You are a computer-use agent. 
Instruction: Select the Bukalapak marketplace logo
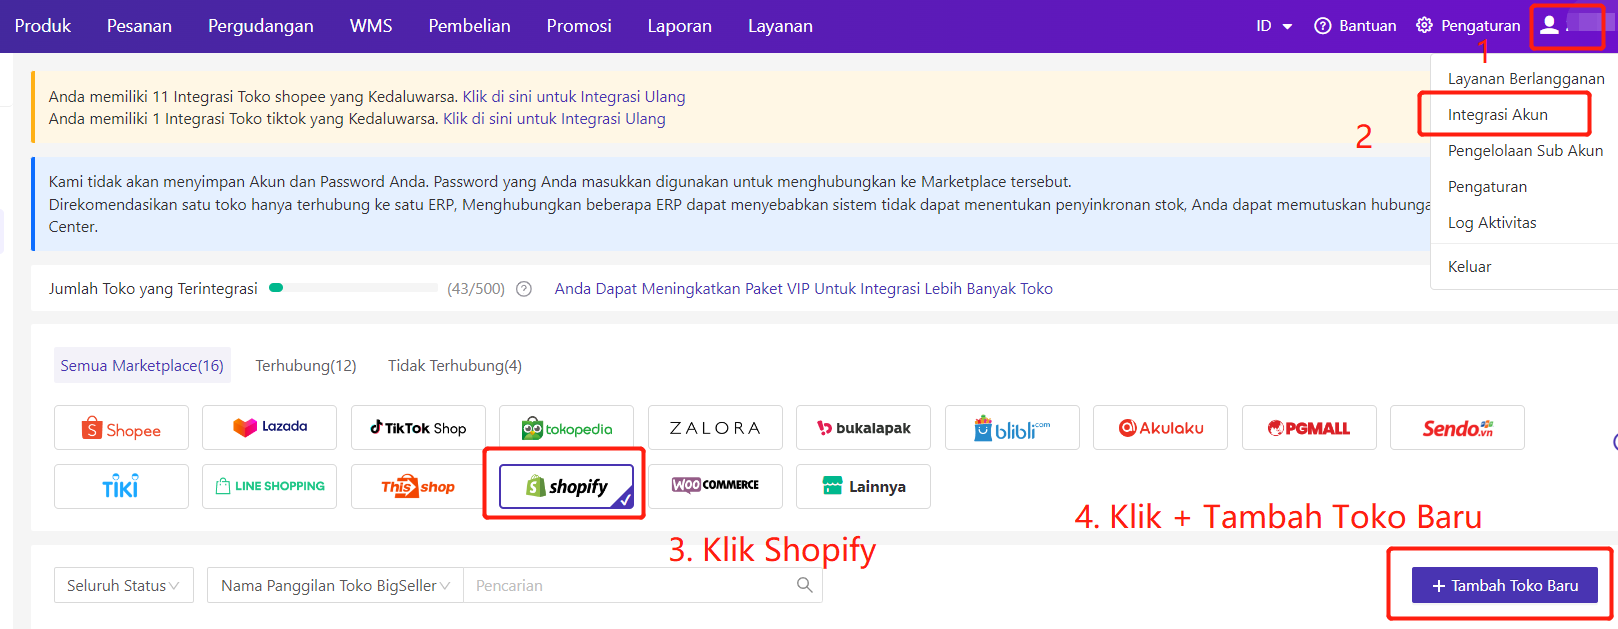pyautogui.click(x=863, y=428)
